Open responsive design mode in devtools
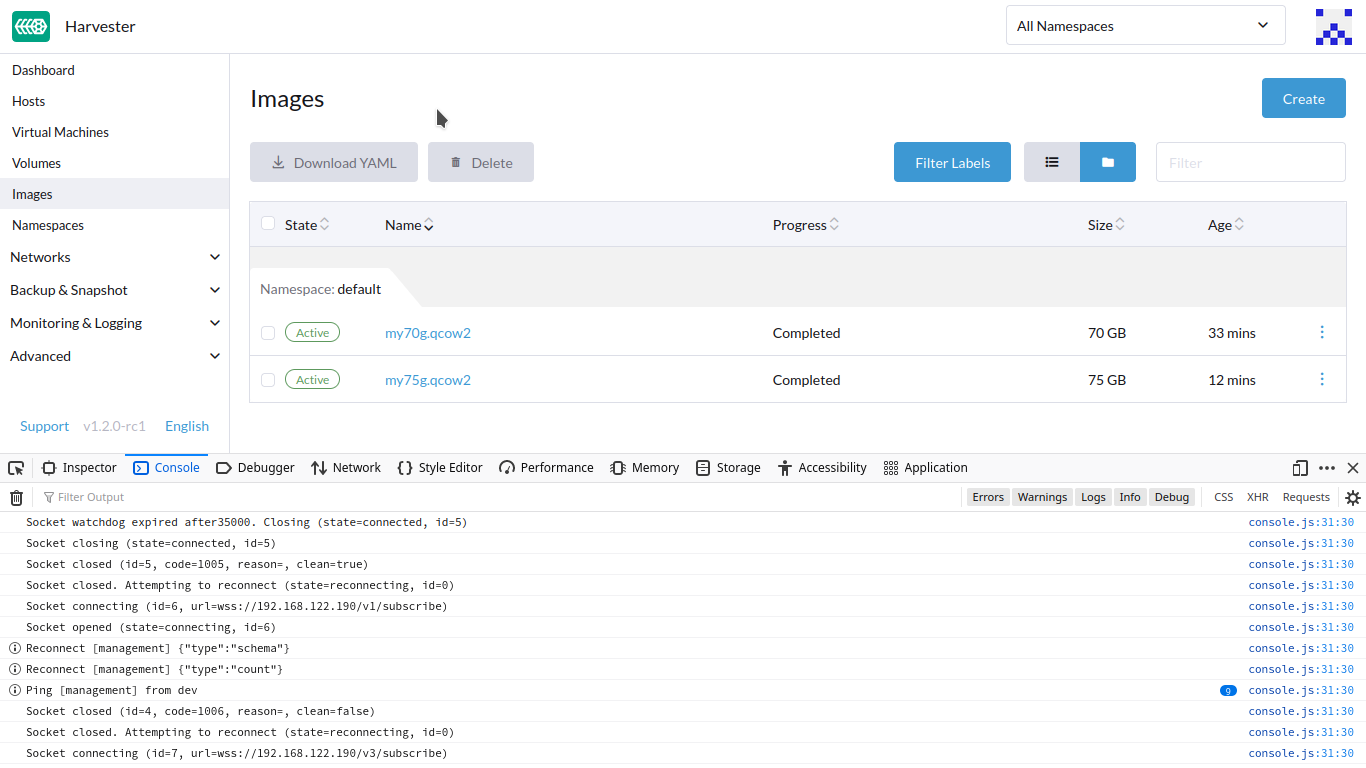 click(1299, 467)
